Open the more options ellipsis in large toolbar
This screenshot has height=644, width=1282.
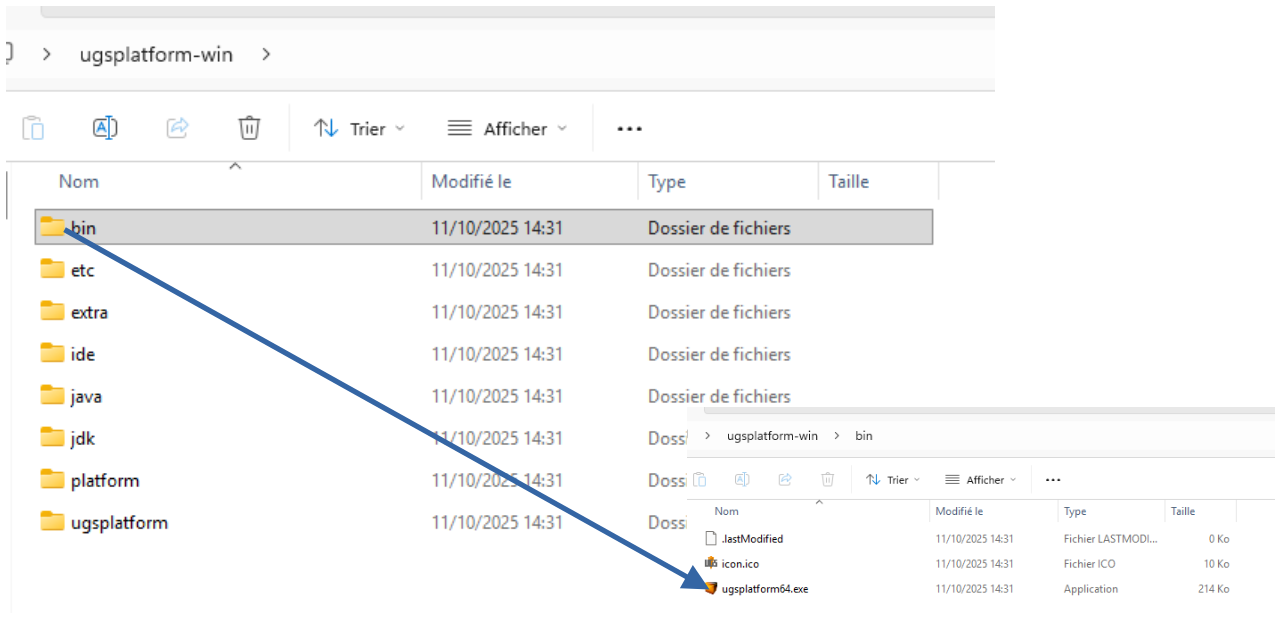629,129
